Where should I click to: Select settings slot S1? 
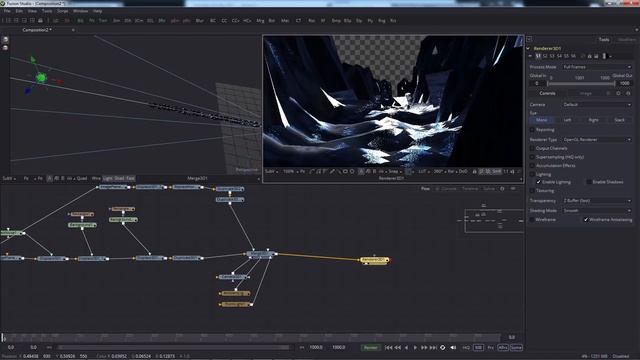coord(538,56)
